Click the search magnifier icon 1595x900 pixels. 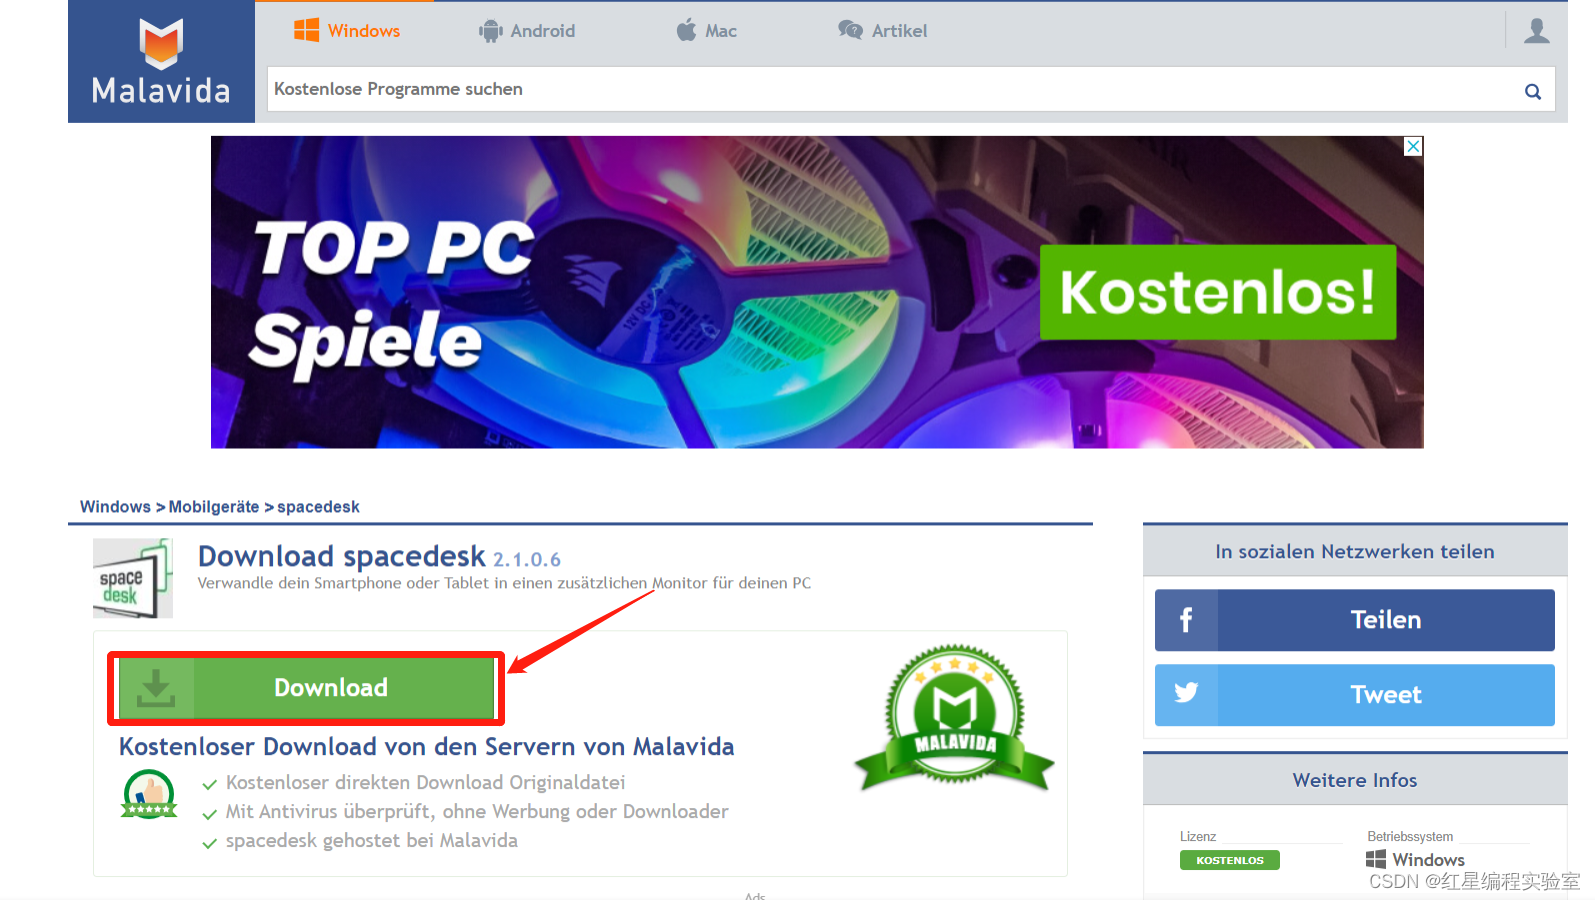(x=1532, y=91)
